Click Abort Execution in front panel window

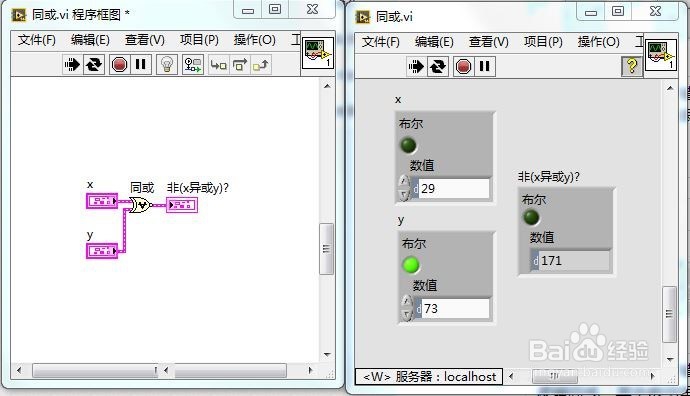tap(463, 67)
